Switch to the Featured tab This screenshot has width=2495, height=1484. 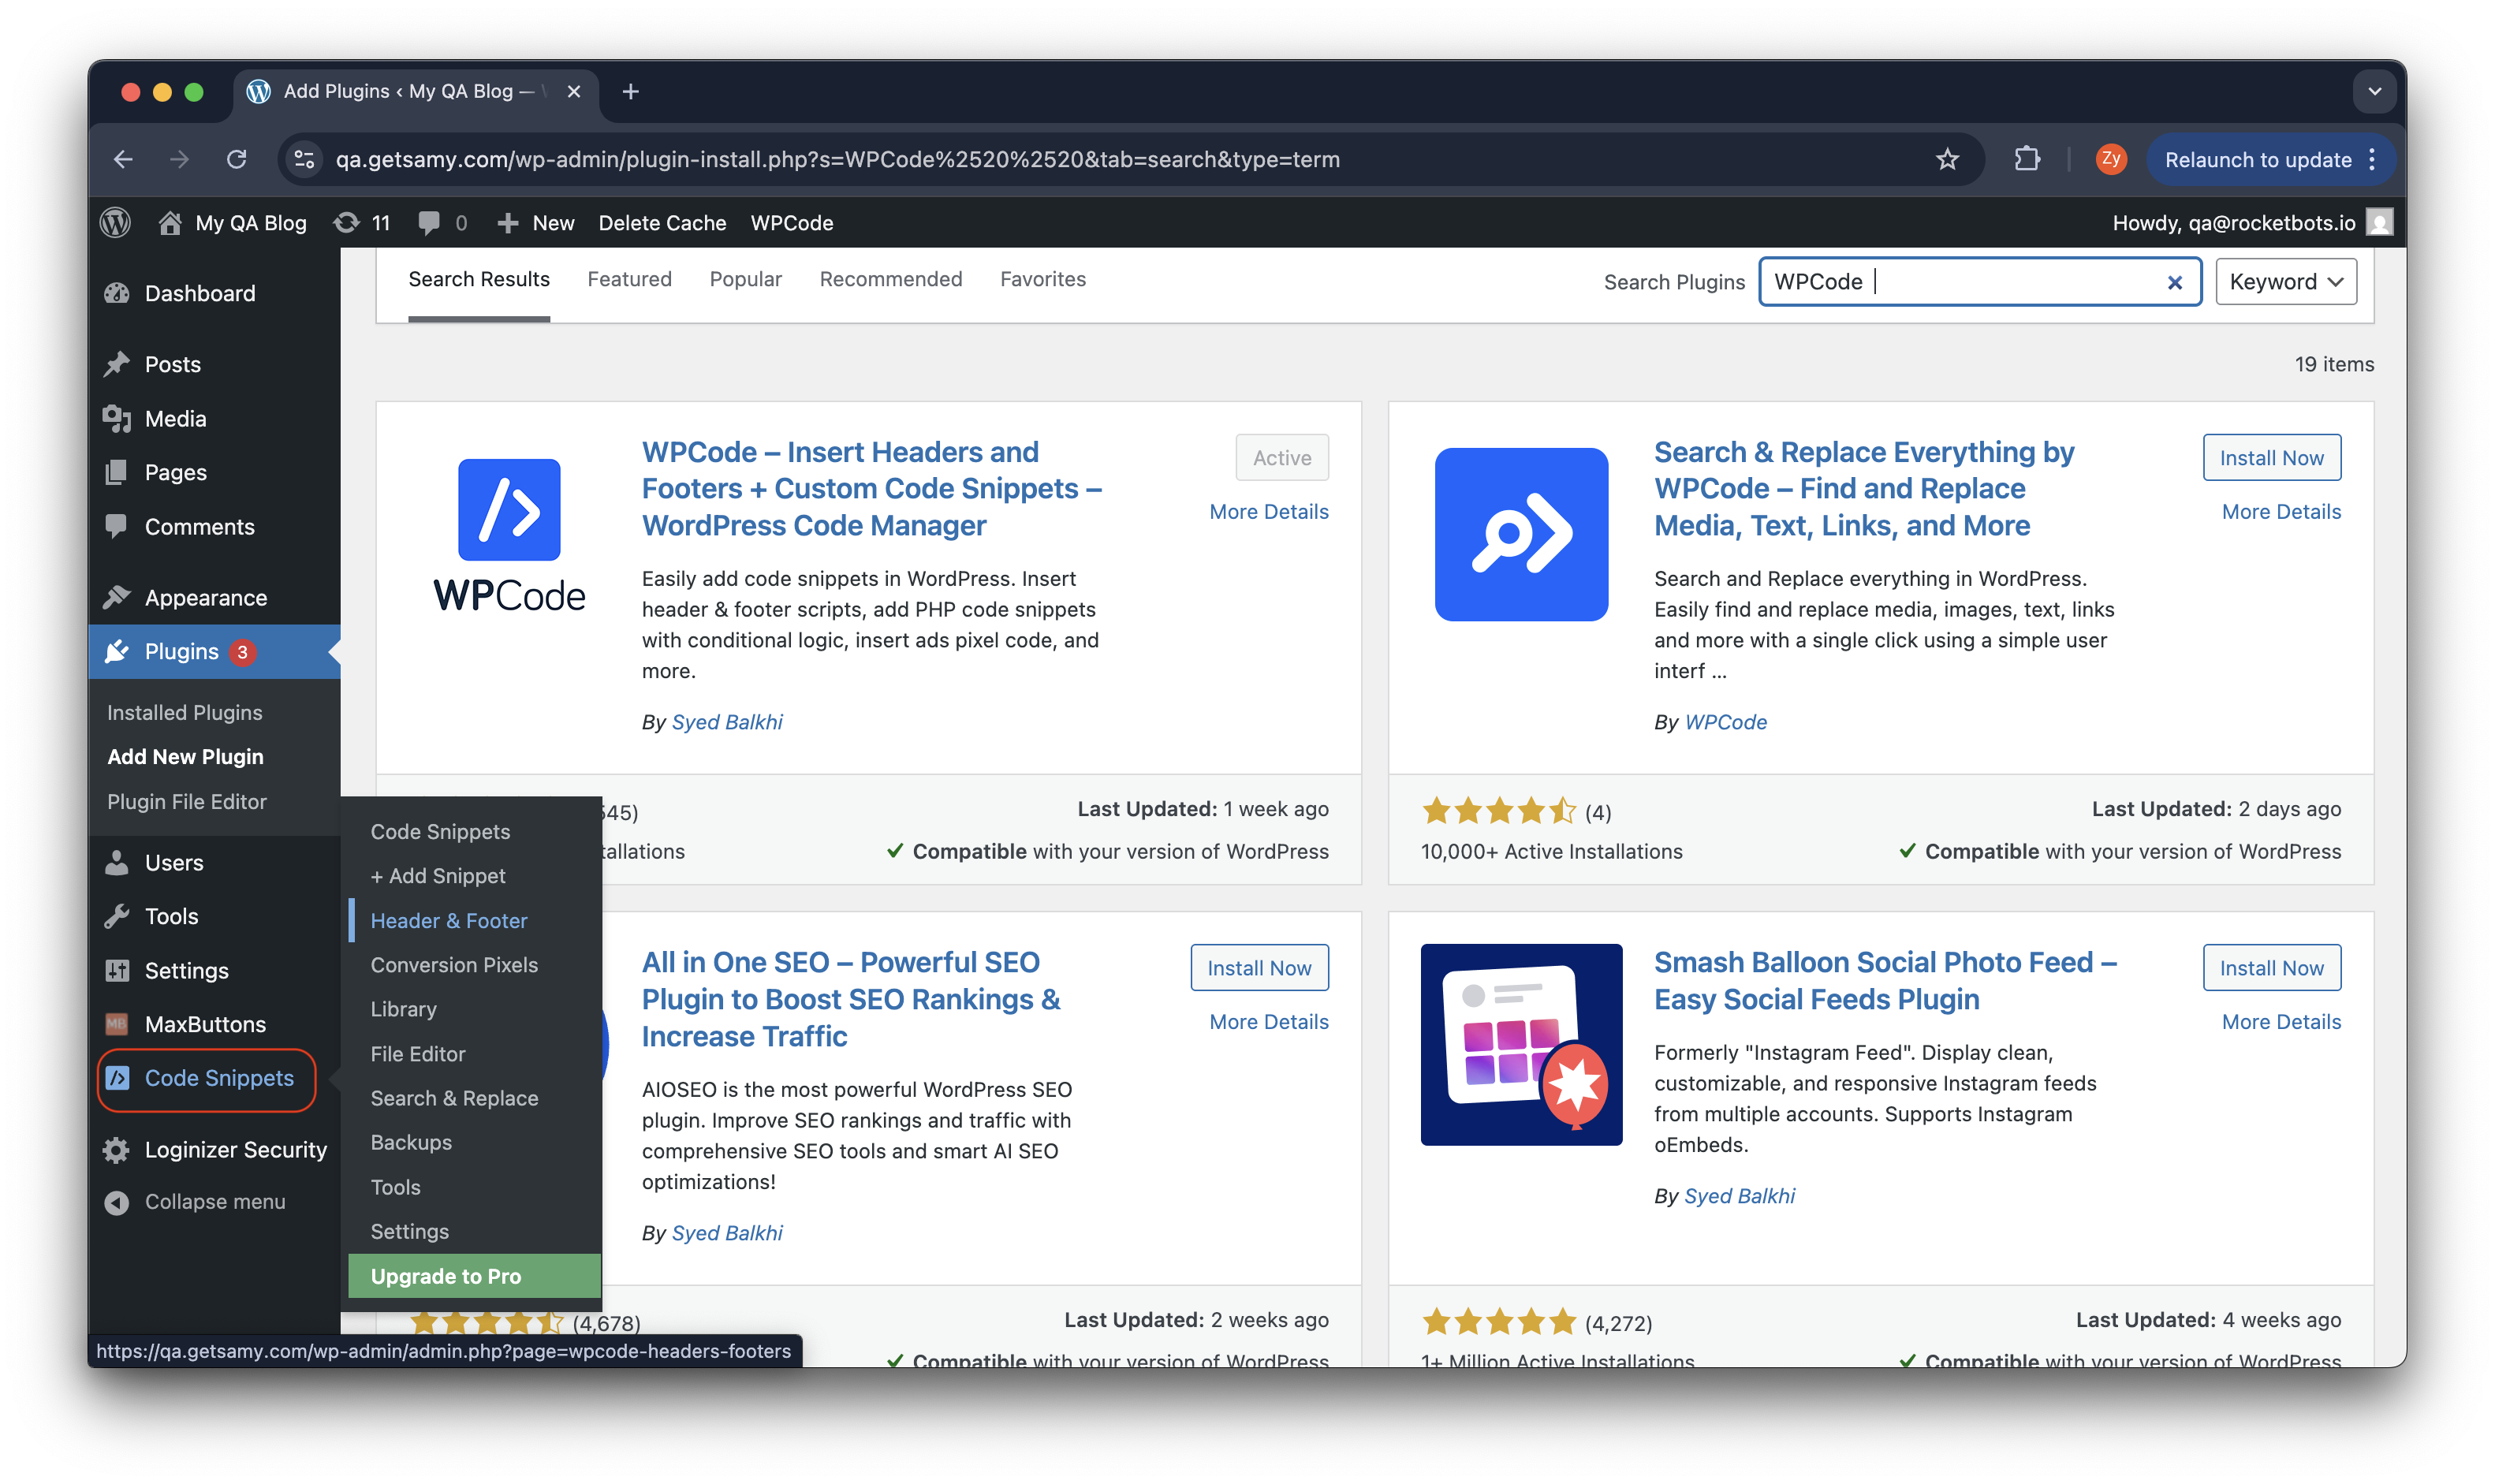pos(629,279)
